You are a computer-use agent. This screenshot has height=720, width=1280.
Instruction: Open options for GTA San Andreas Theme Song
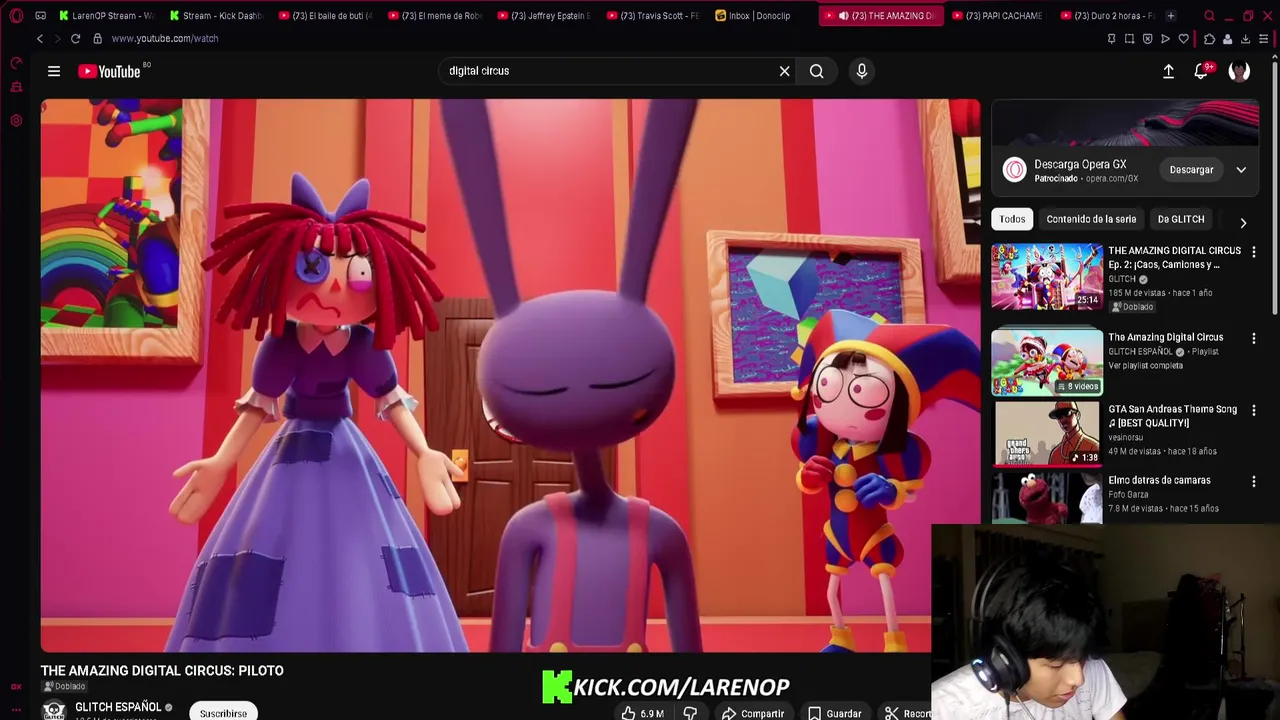click(1254, 410)
